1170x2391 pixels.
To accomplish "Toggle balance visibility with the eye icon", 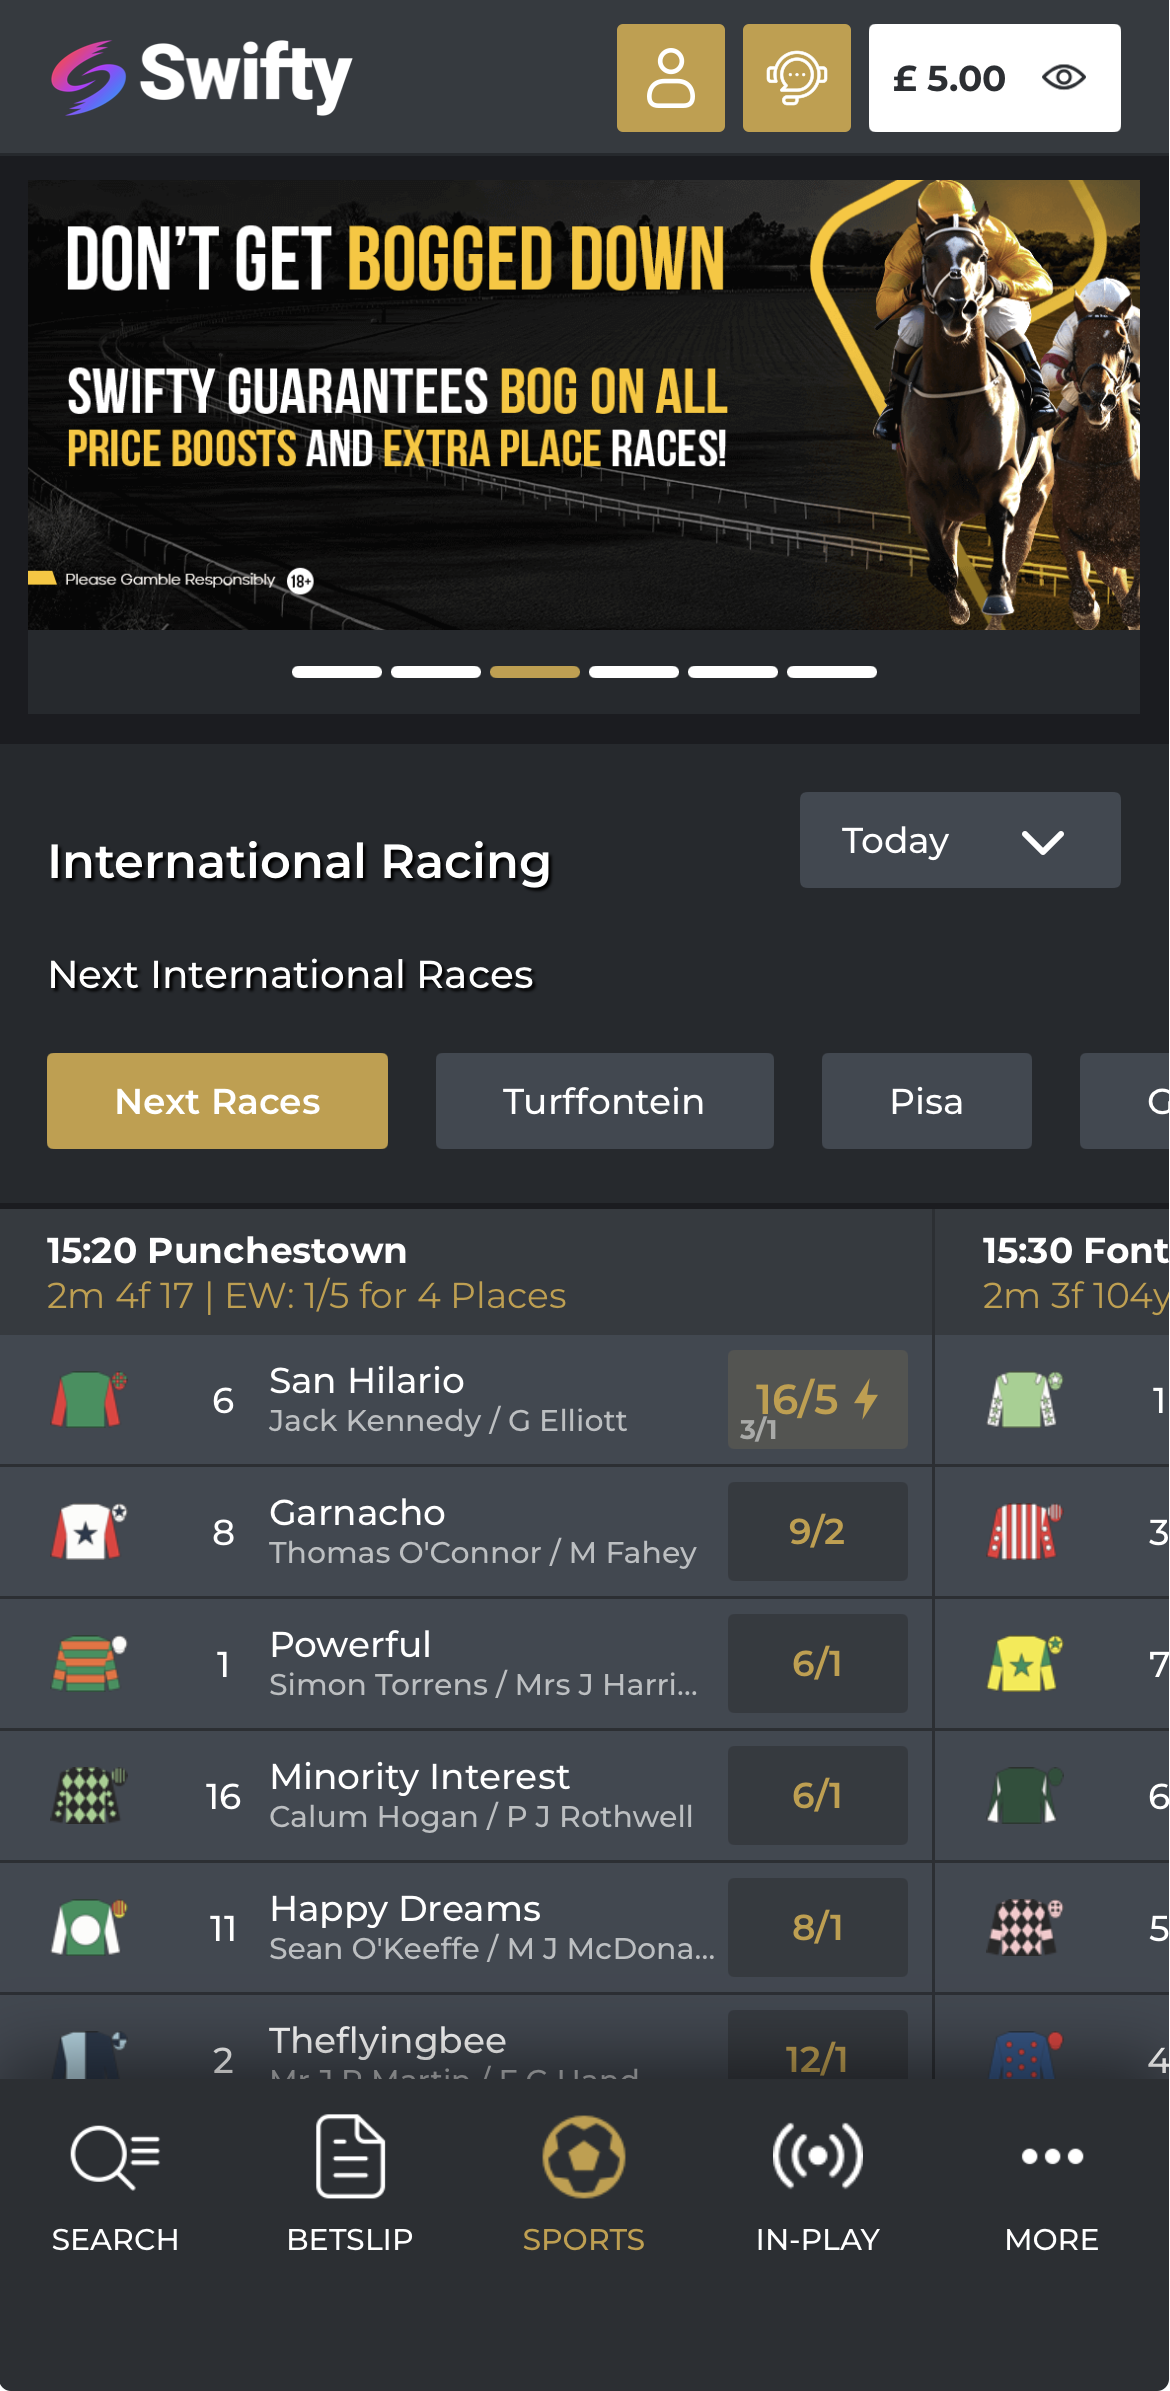I will tap(1063, 77).
